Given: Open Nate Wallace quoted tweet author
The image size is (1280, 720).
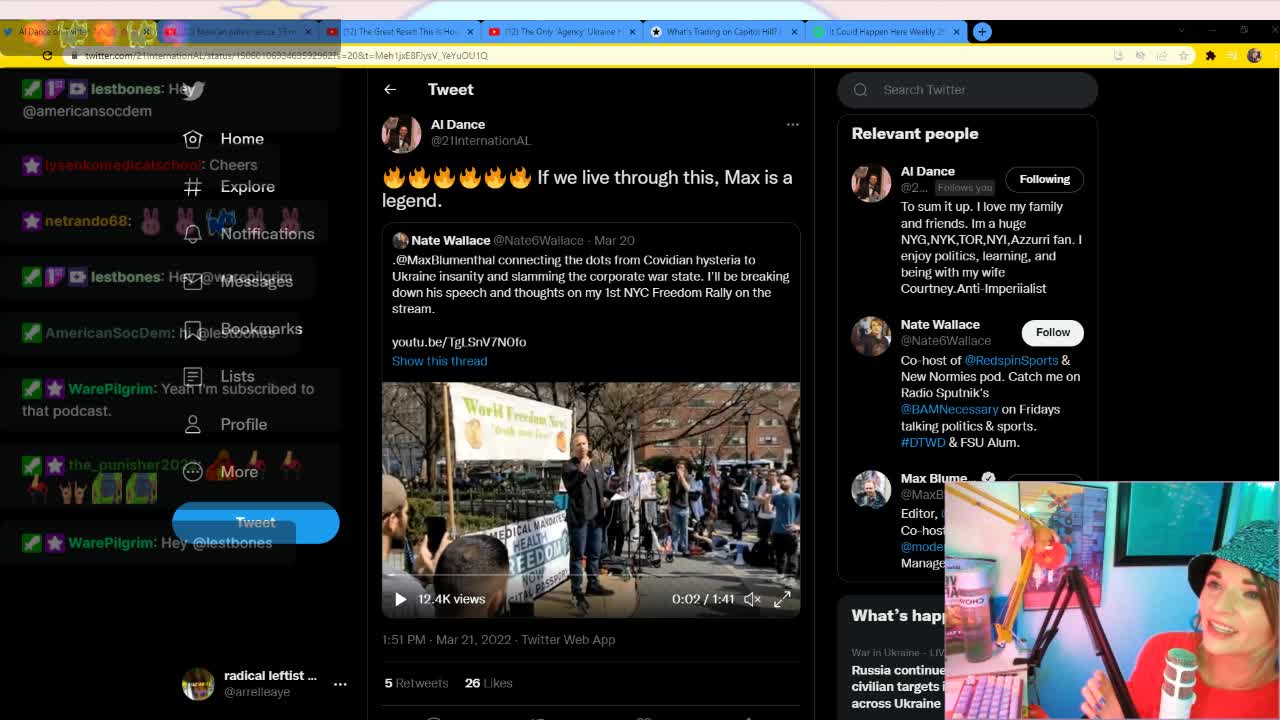Looking at the screenshot, I should point(450,240).
